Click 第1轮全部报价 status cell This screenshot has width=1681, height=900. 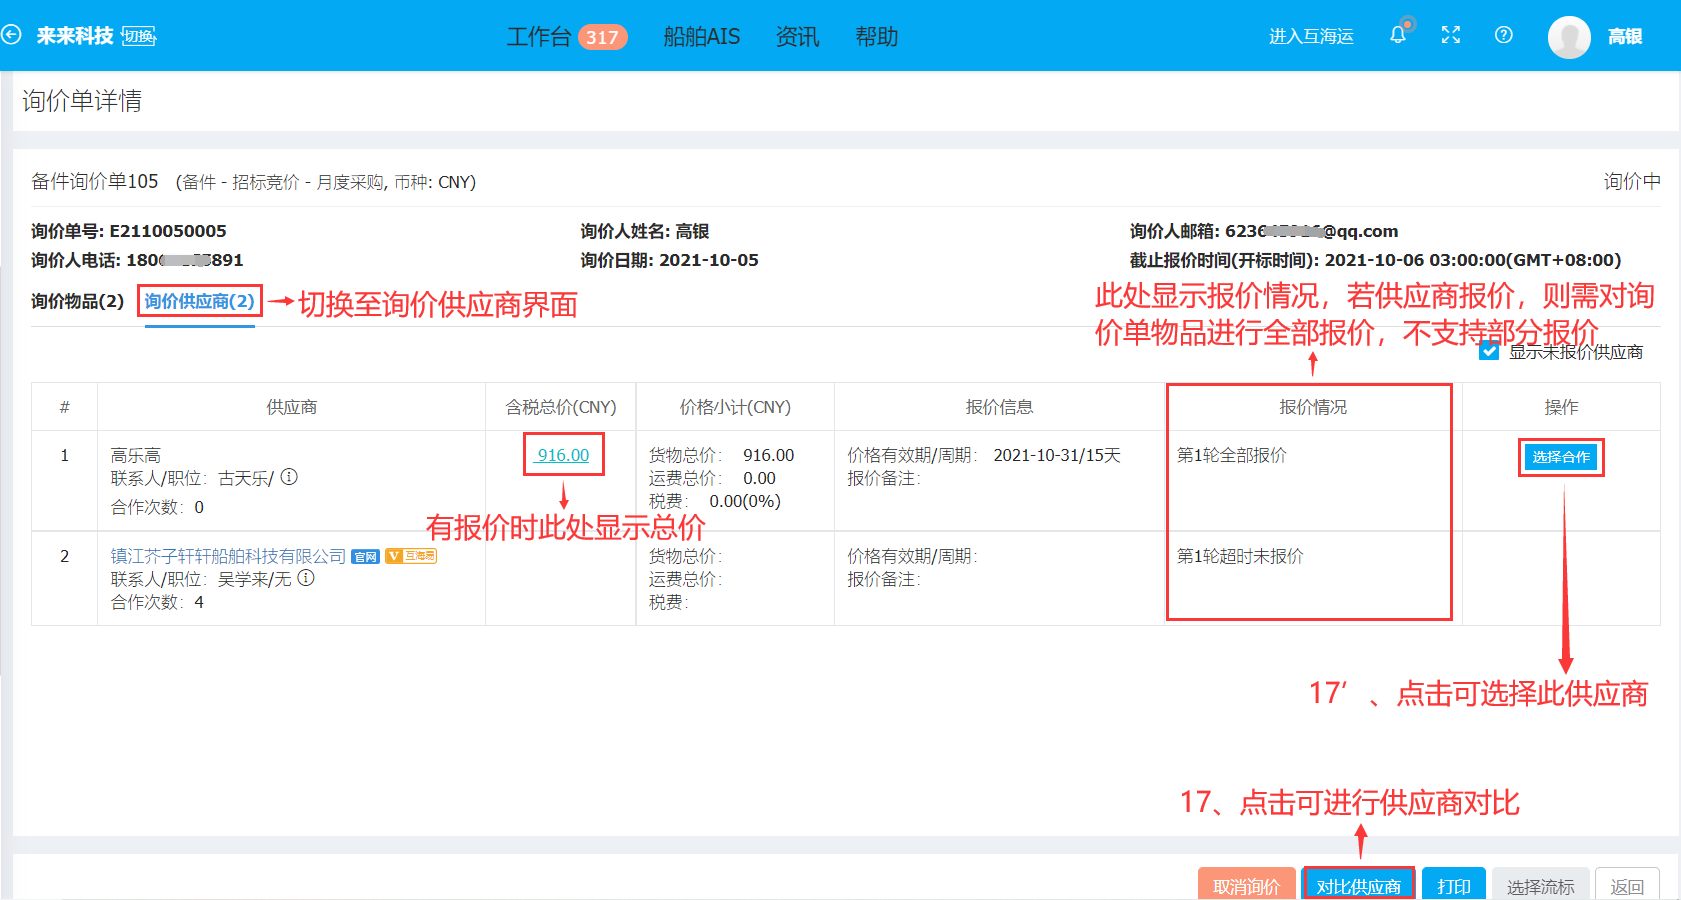pos(1231,455)
